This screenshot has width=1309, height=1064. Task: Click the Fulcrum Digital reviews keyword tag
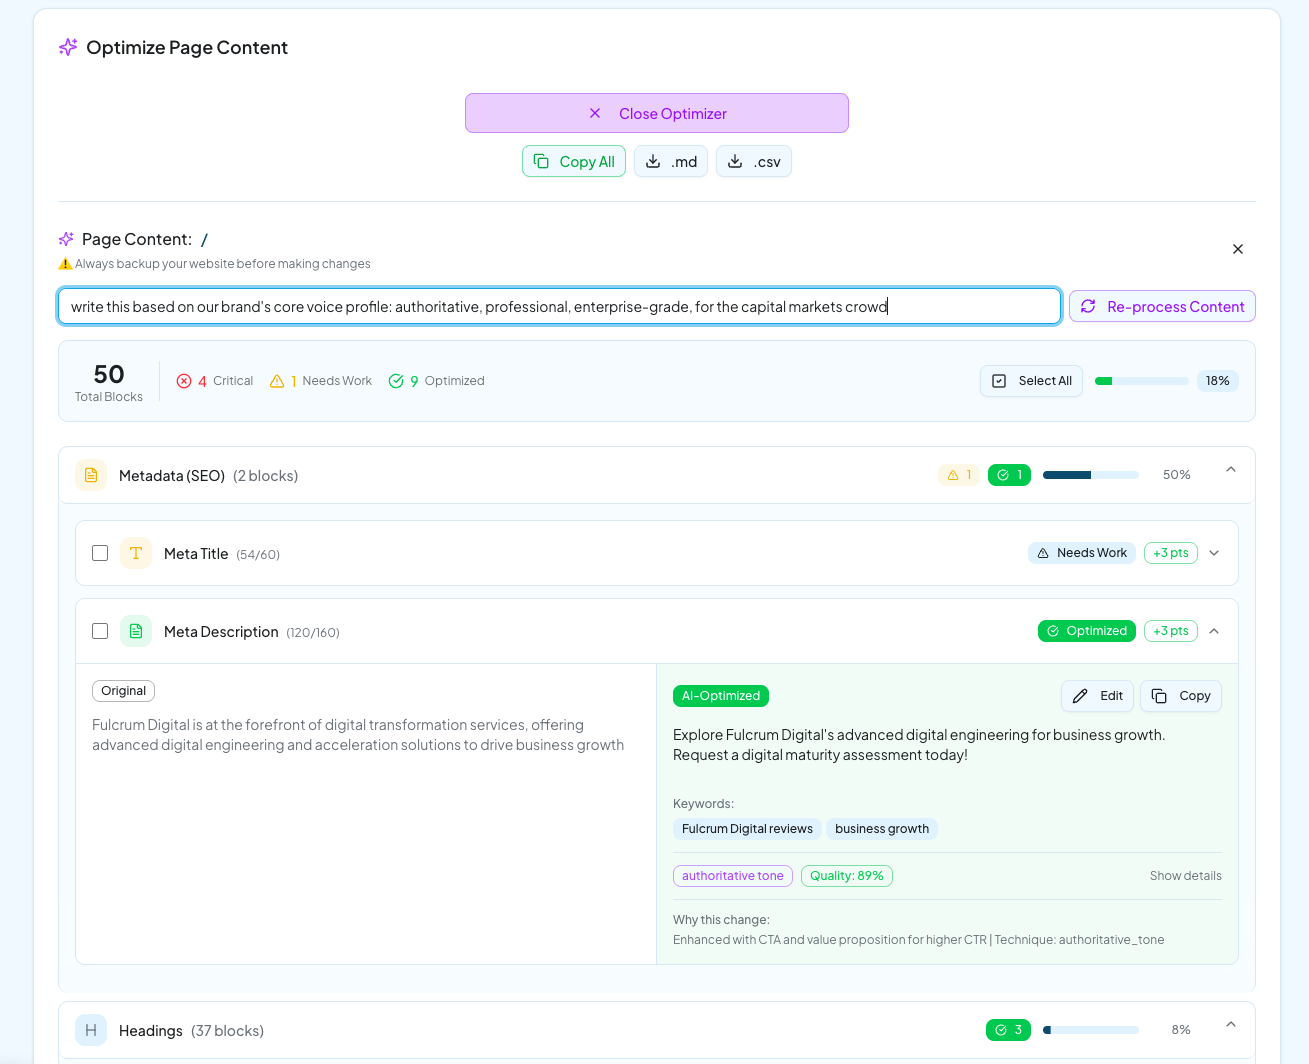pyautogui.click(x=747, y=829)
